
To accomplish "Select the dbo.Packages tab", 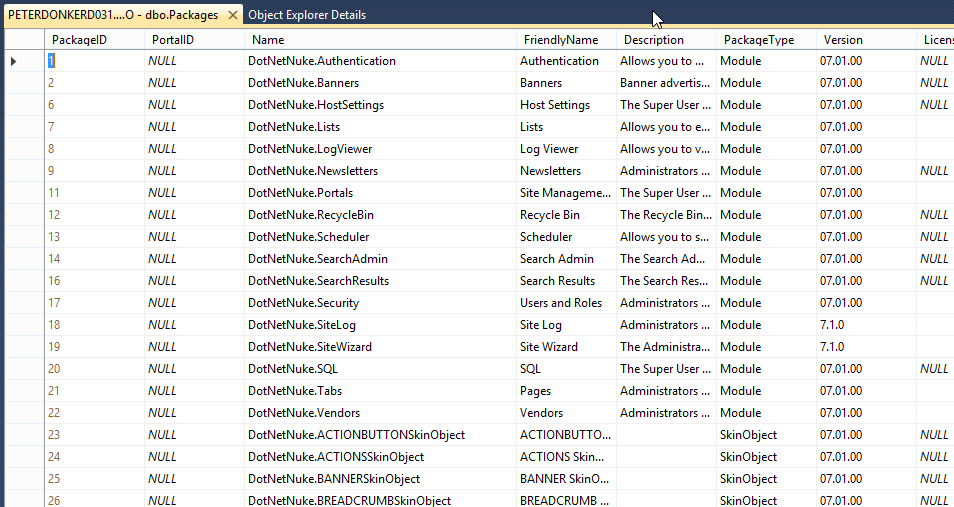I will point(113,15).
